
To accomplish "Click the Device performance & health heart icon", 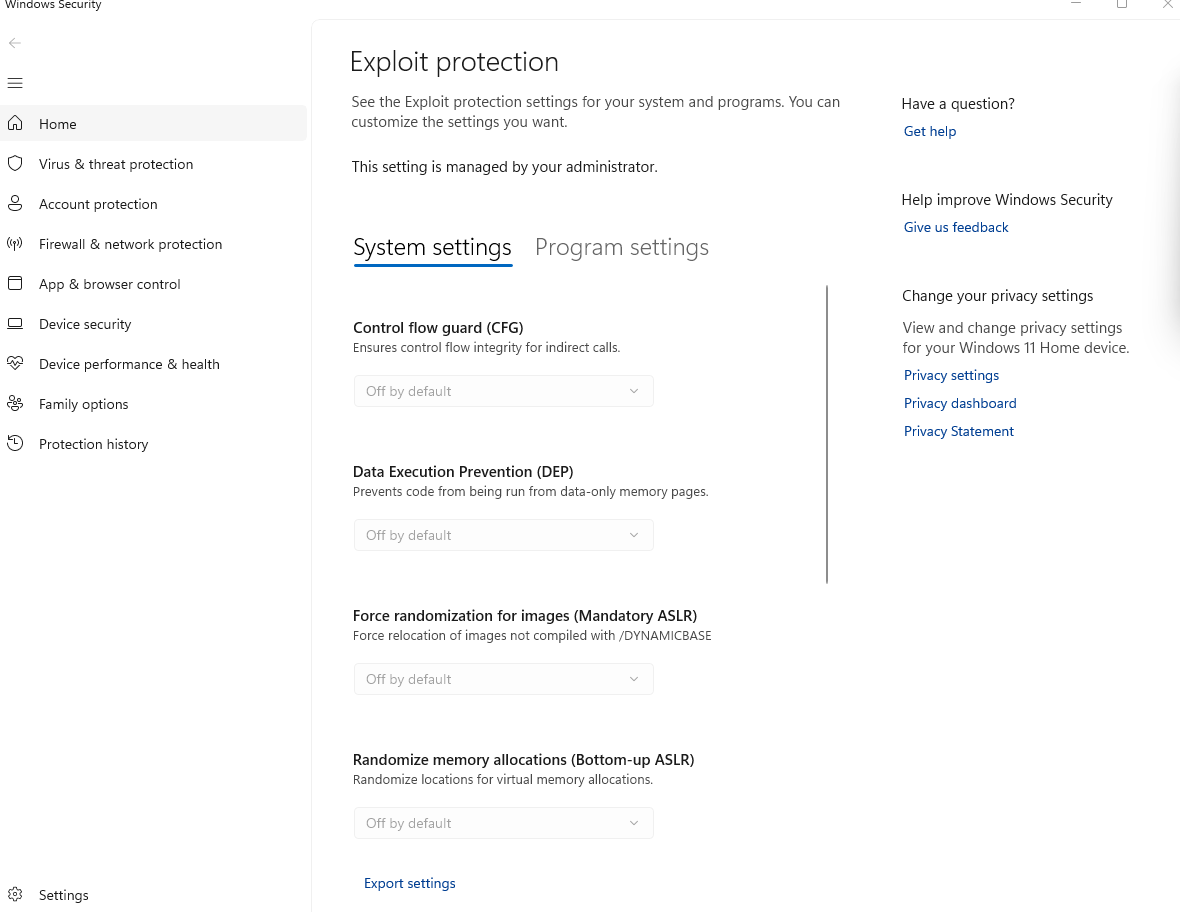I will click(15, 364).
